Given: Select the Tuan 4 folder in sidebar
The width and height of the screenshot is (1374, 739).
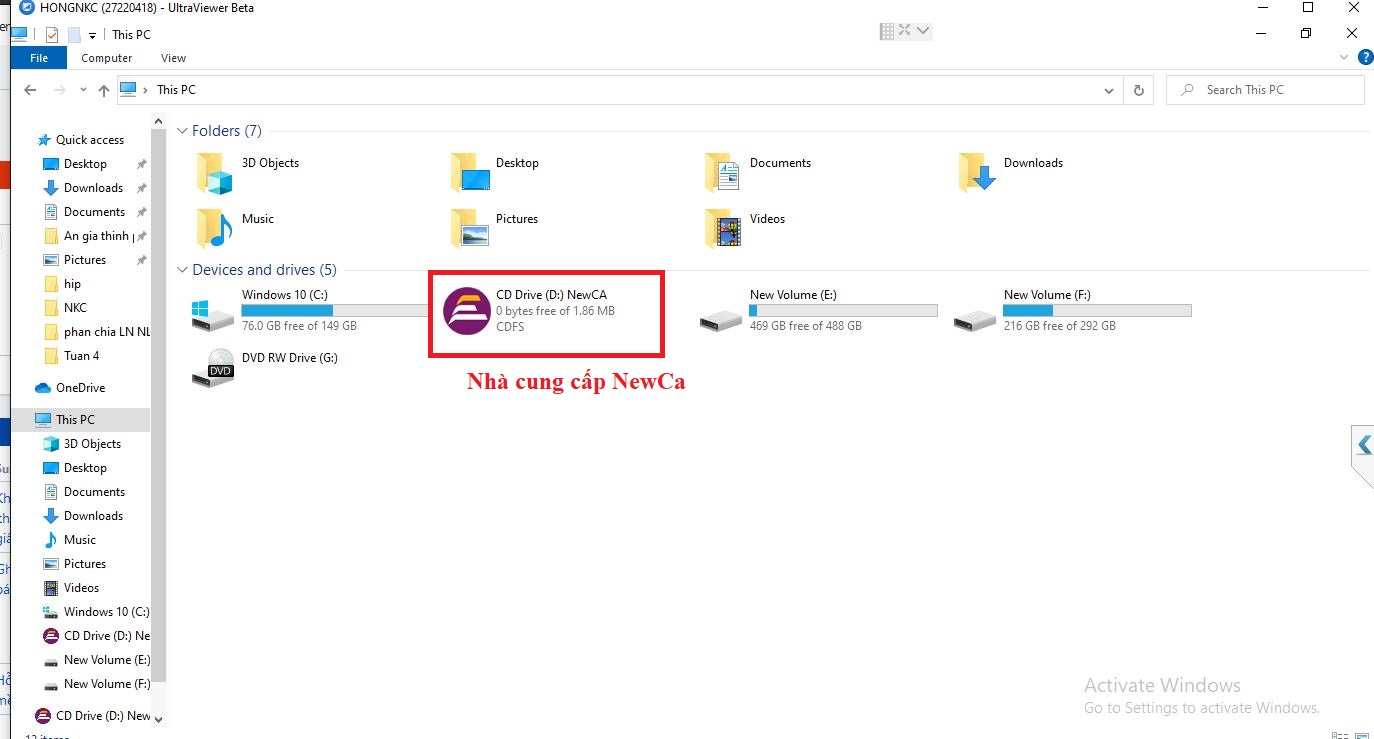Looking at the screenshot, I should 81,356.
